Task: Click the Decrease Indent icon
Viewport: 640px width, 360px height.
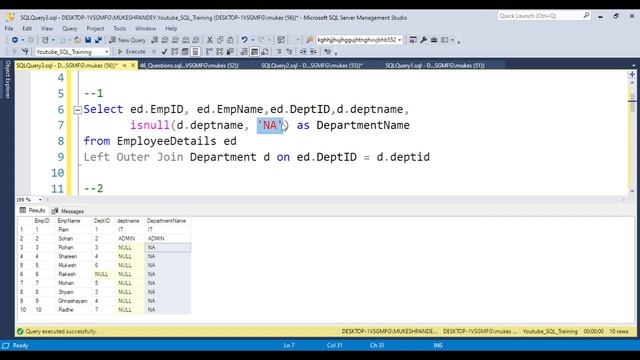Action: tap(303, 52)
